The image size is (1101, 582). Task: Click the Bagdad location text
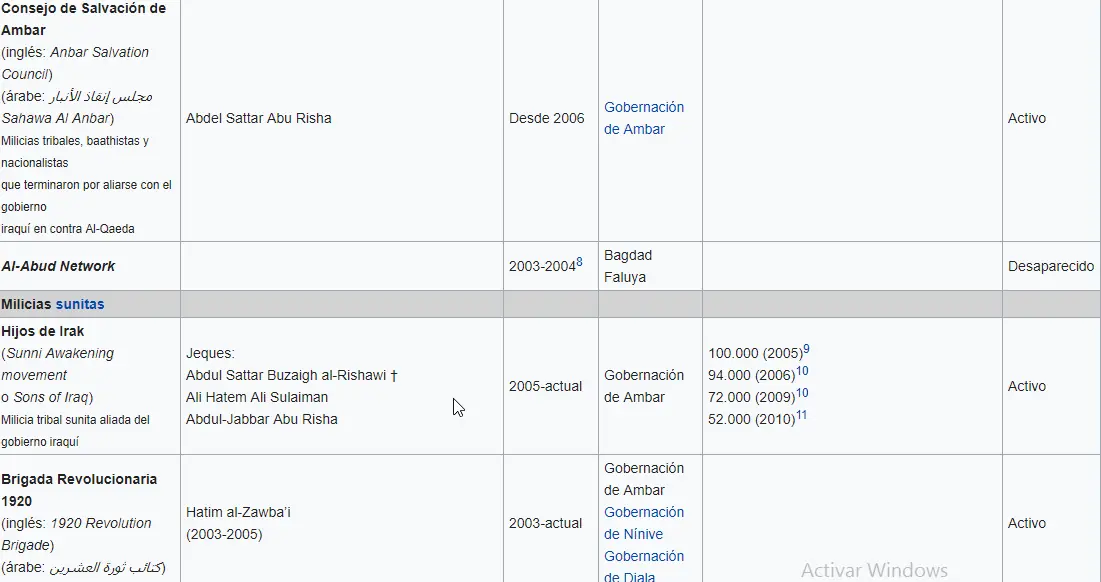[628, 255]
